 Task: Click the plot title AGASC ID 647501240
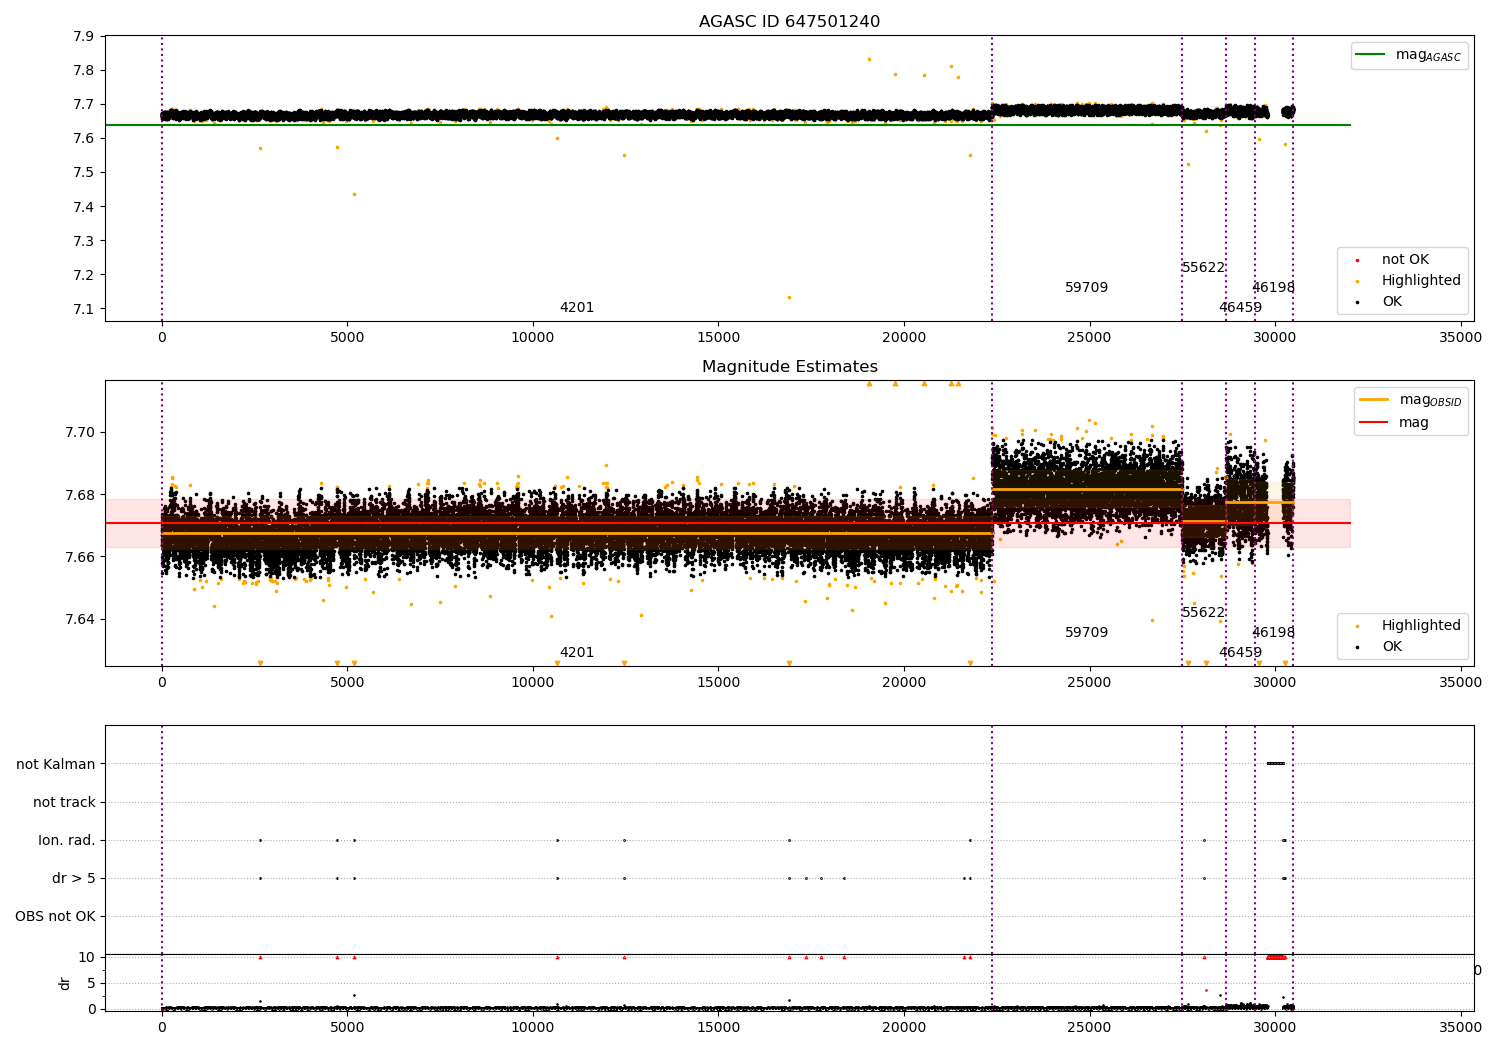tap(789, 22)
